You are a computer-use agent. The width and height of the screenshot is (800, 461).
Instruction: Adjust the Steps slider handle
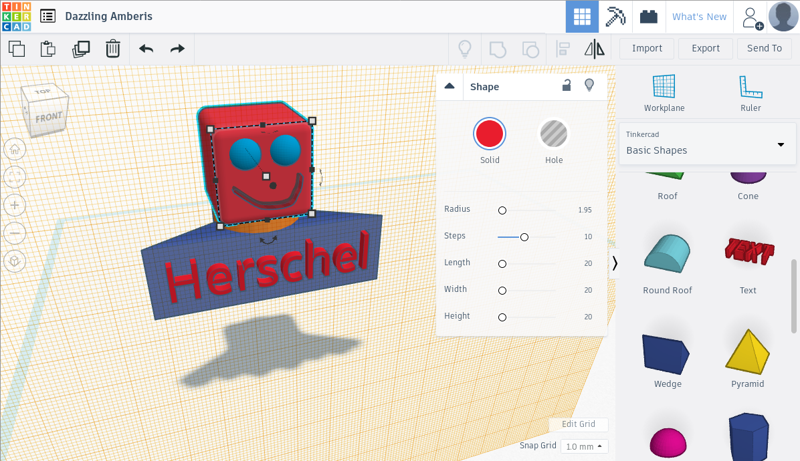524,237
